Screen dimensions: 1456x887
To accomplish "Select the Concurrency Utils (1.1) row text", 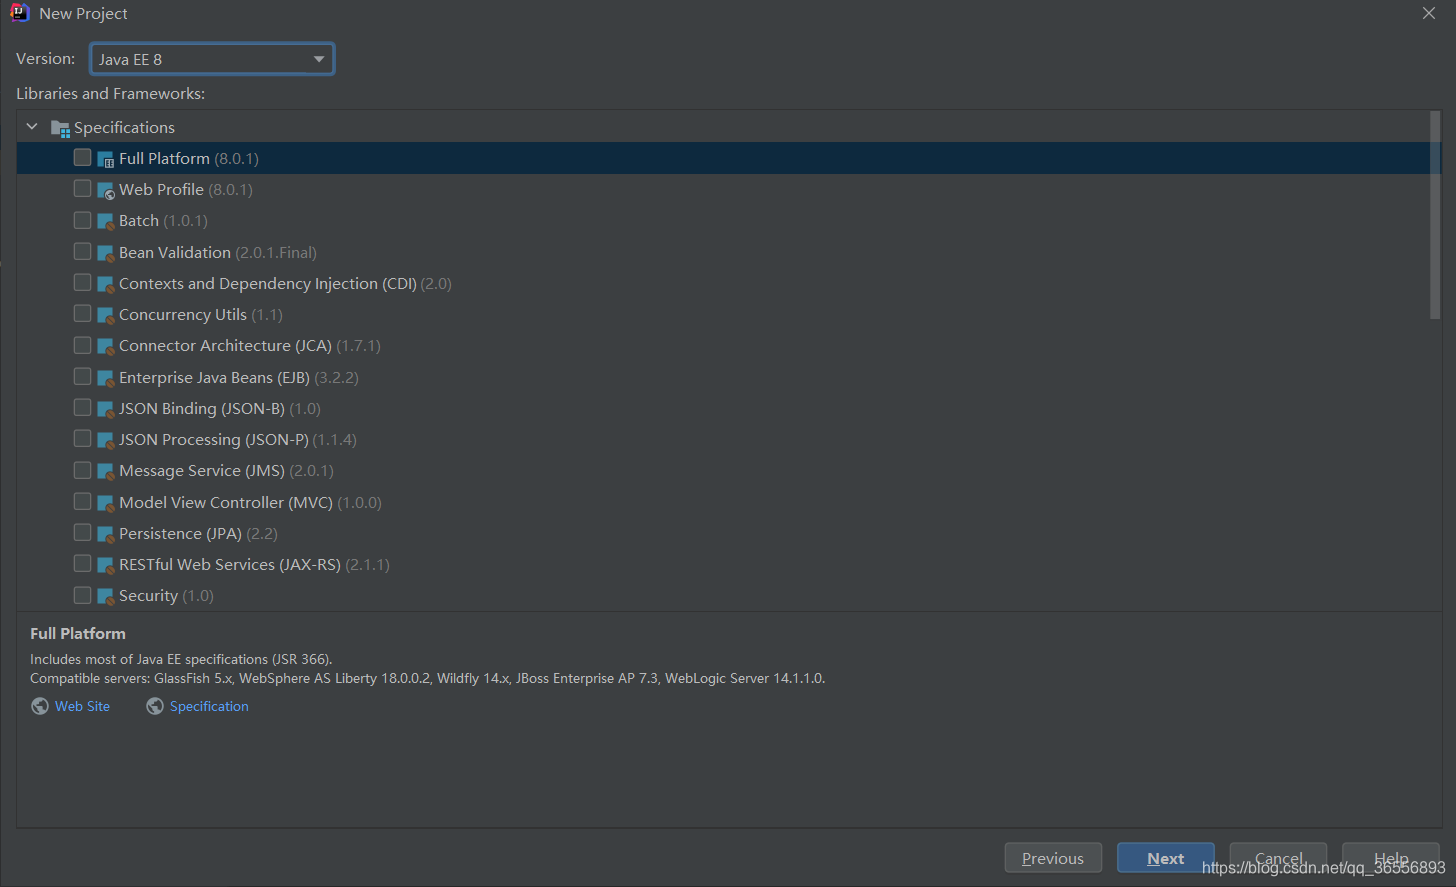I will 201,315.
